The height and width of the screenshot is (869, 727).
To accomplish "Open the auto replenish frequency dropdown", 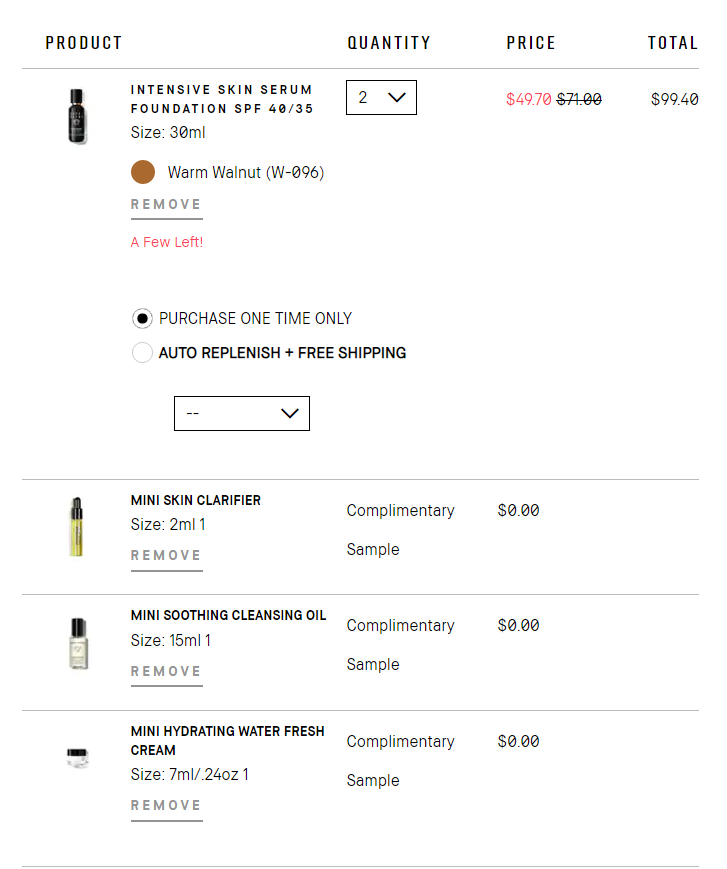I will [x=242, y=414].
